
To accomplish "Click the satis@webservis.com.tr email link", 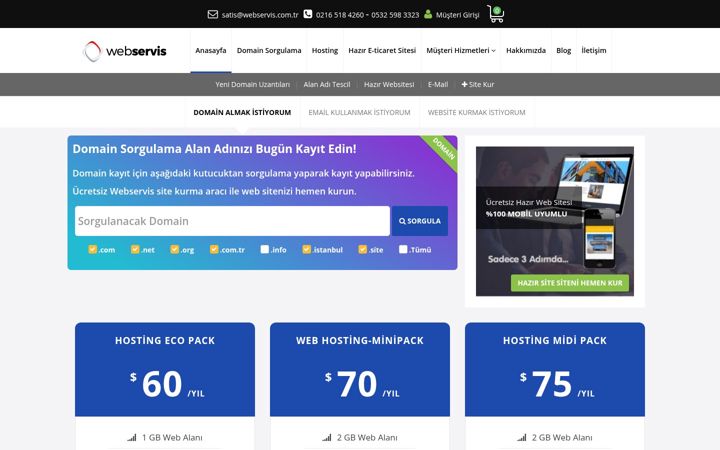I will [x=260, y=15].
